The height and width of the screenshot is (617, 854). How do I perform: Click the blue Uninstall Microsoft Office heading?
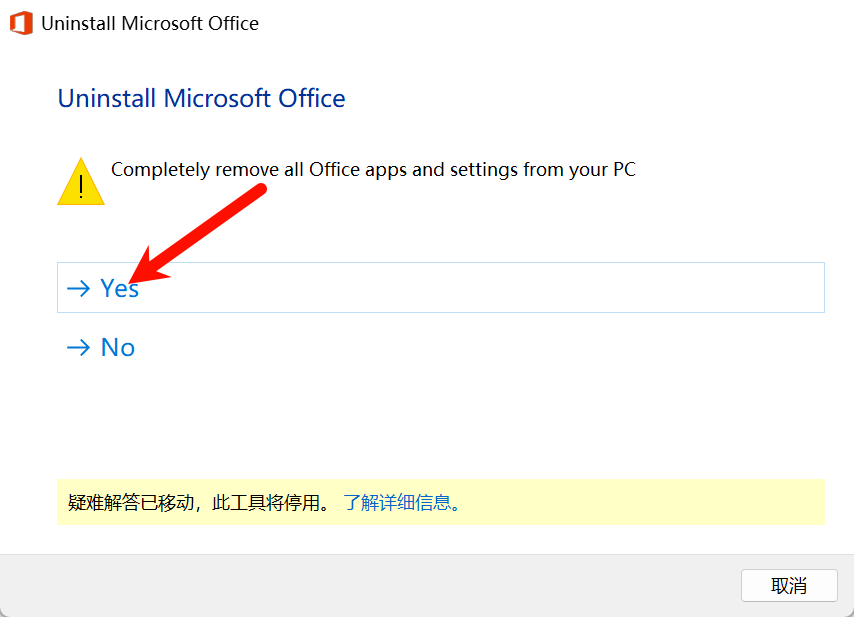pyautogui.click(x=202, y=99)
